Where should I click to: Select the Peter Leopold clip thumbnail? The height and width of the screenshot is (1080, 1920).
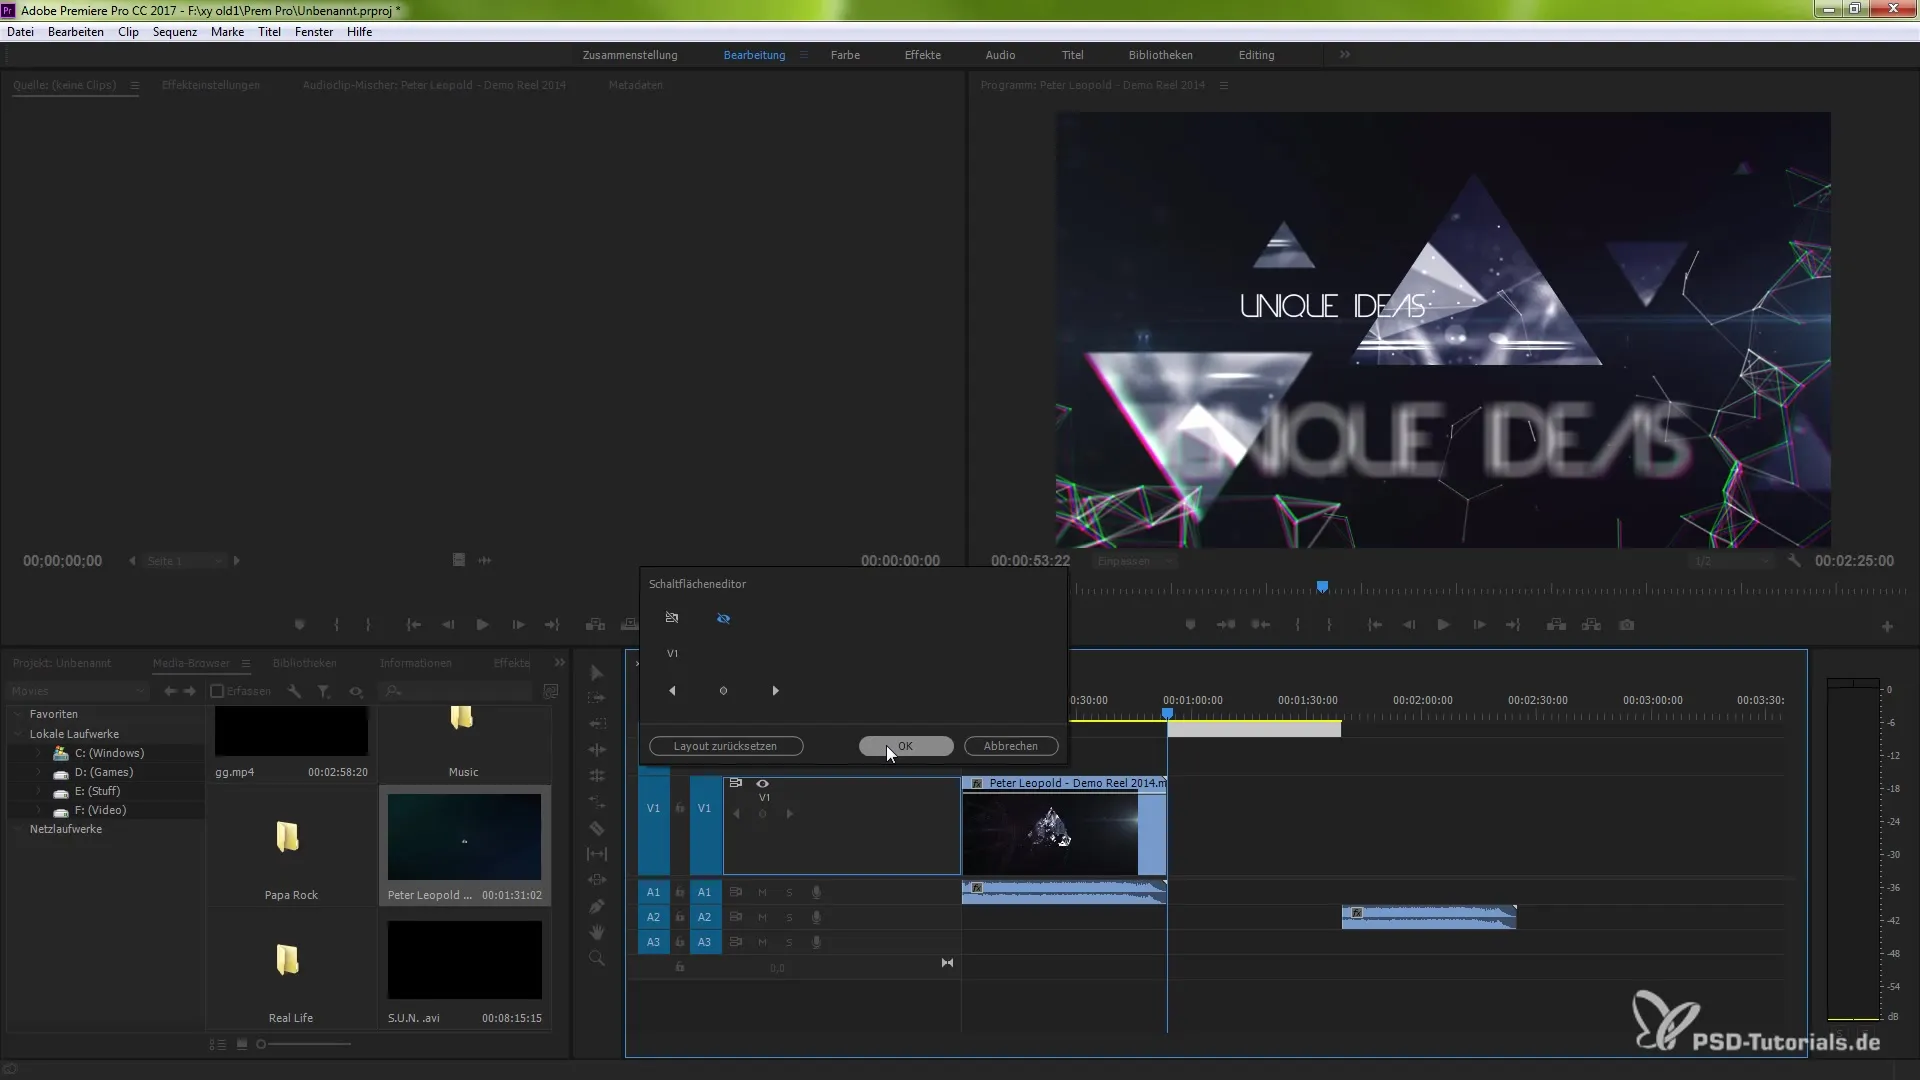[x=464, y=837]
